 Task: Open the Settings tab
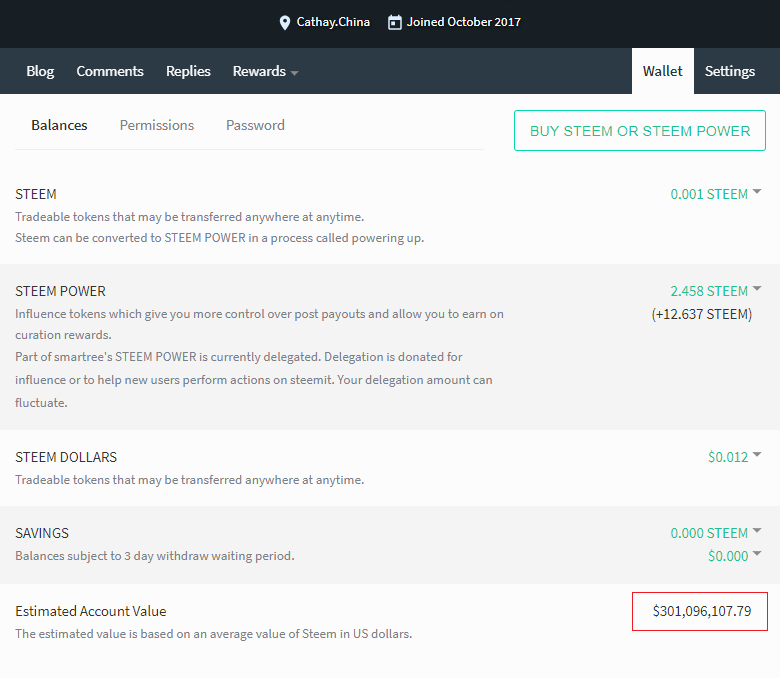click(x=730, y=71)
